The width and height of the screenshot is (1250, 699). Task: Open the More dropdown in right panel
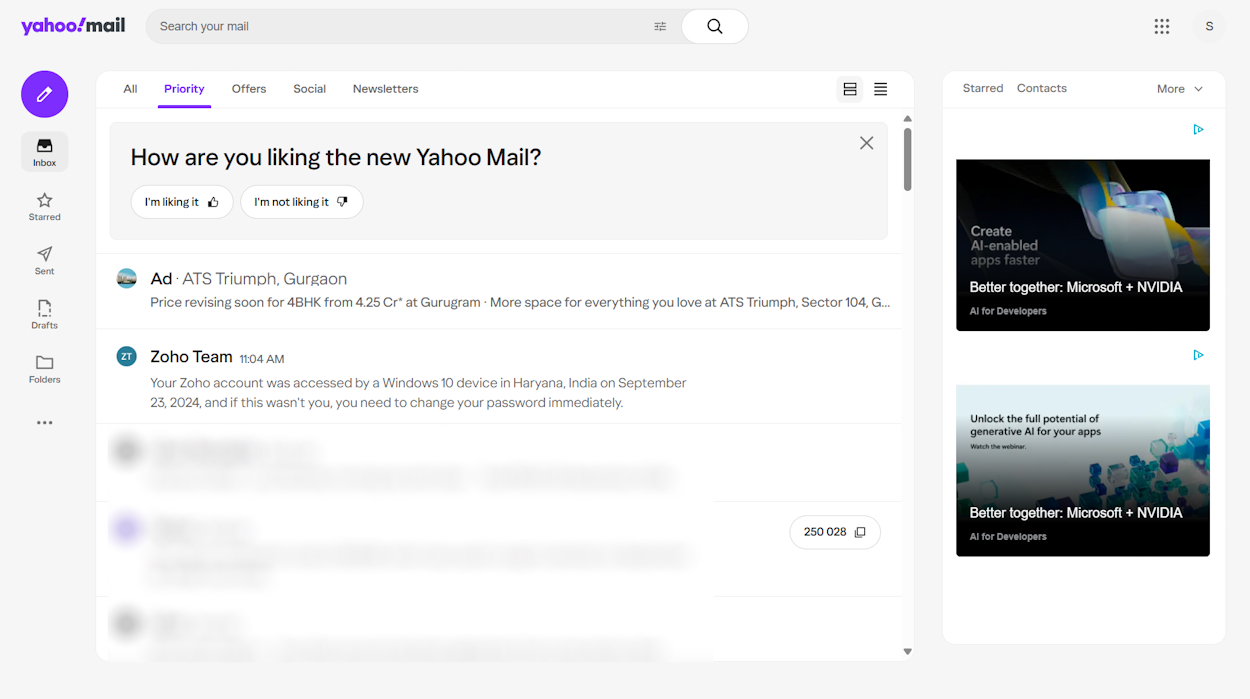pos(1179,89)
